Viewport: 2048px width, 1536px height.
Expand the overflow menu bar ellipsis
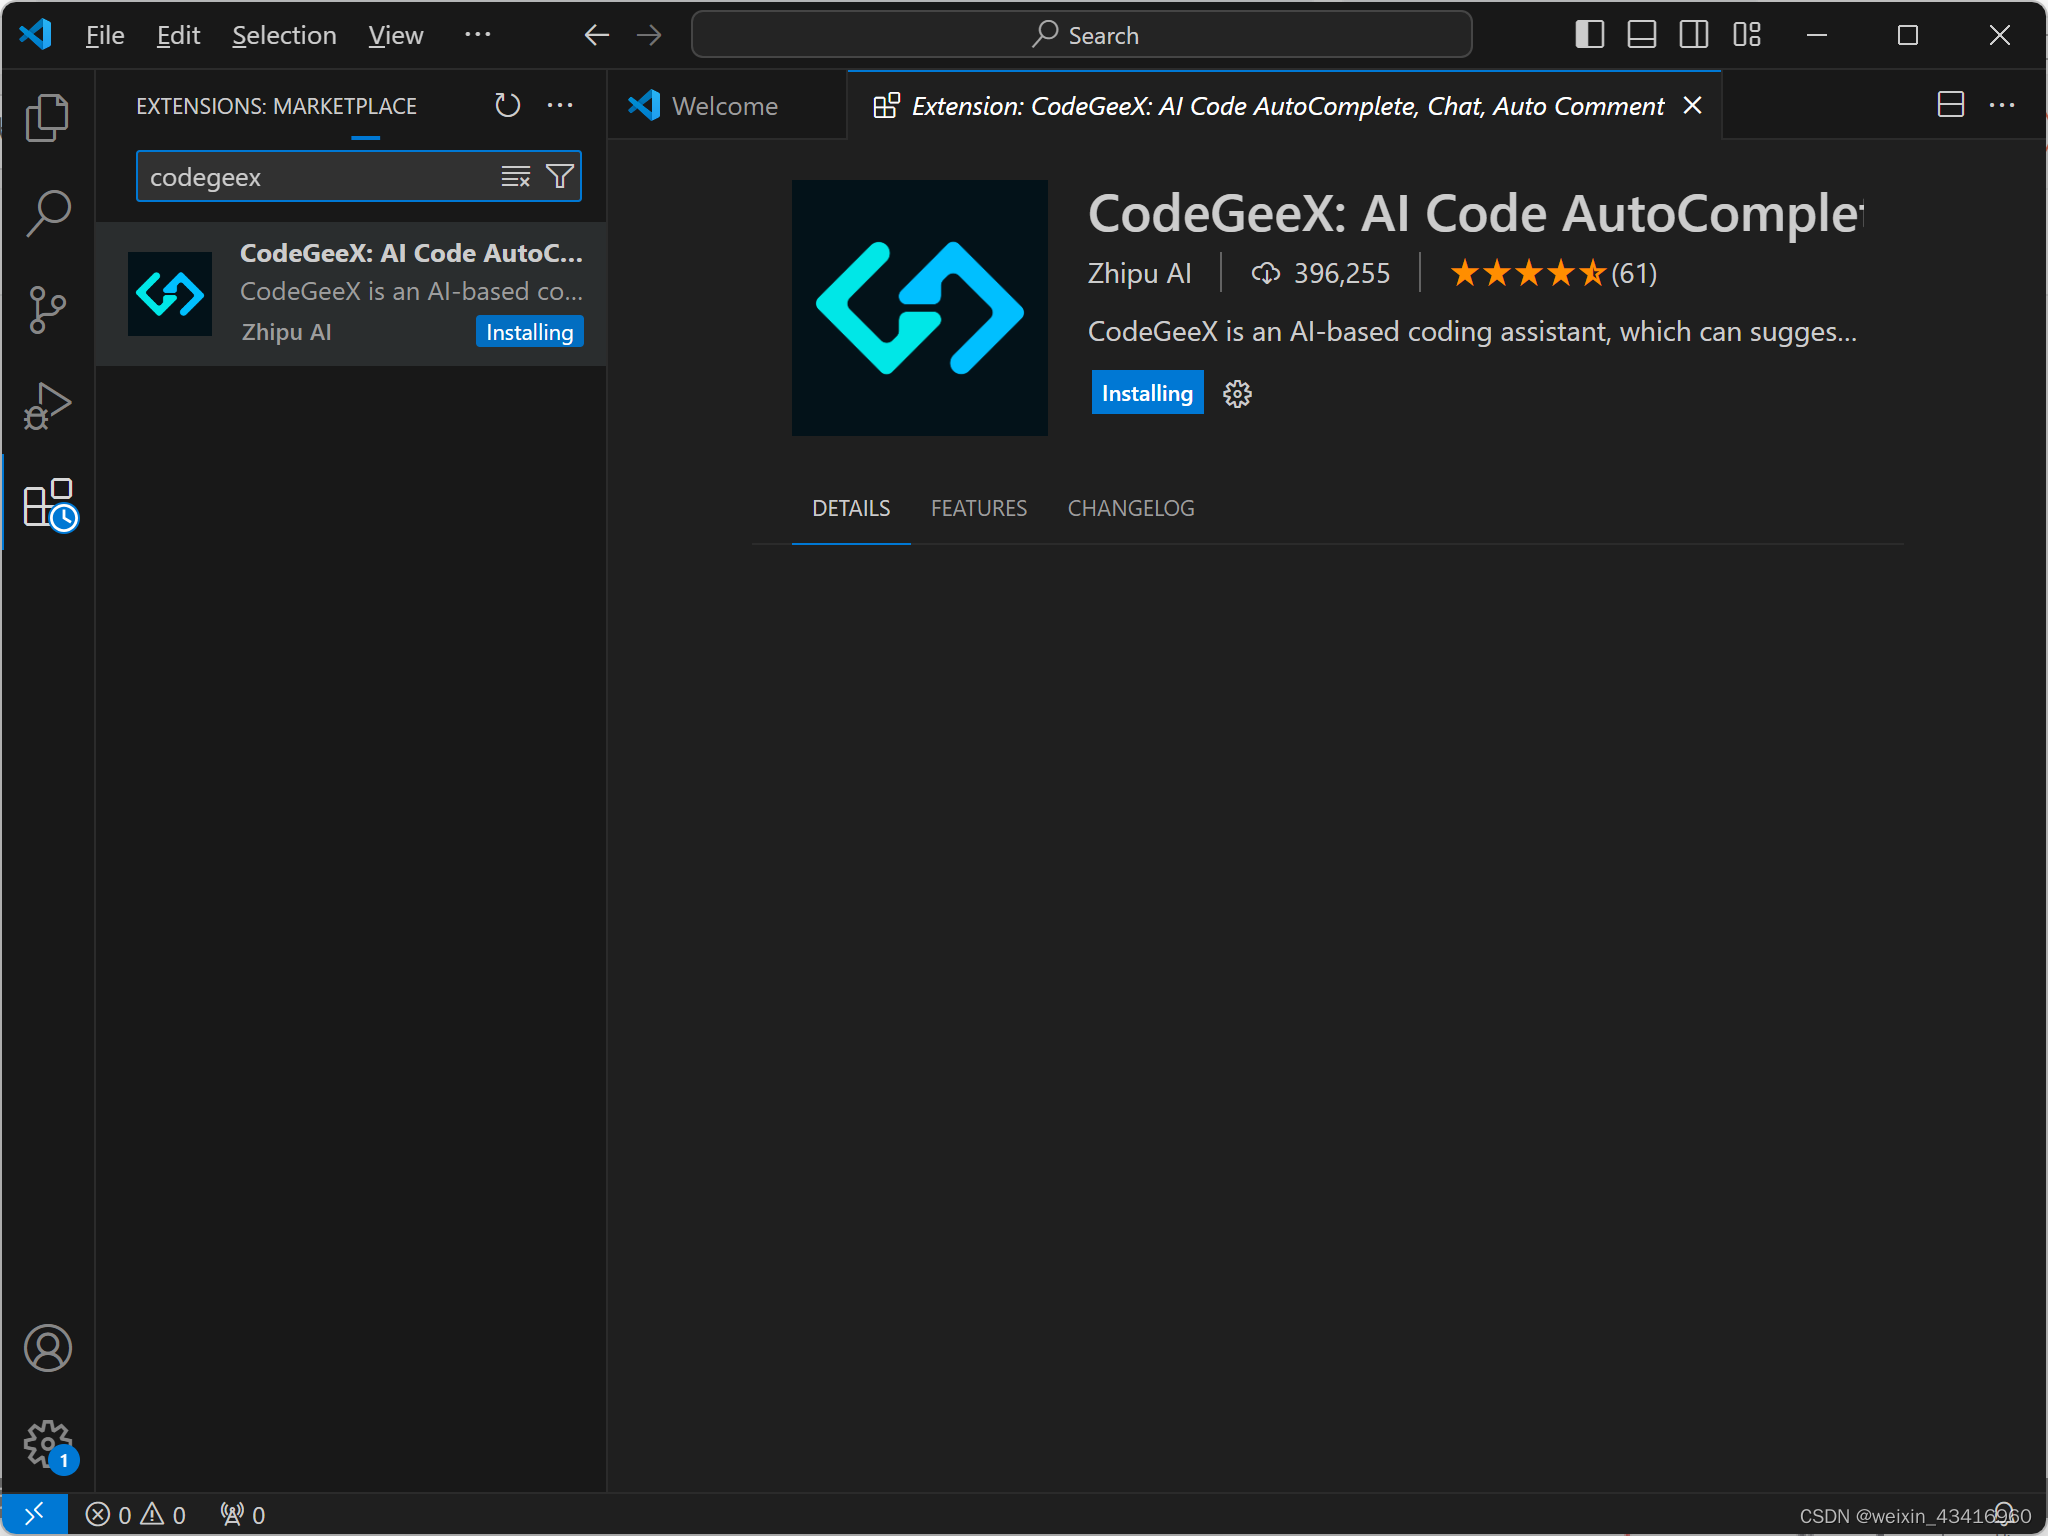(x=477, y=35)
